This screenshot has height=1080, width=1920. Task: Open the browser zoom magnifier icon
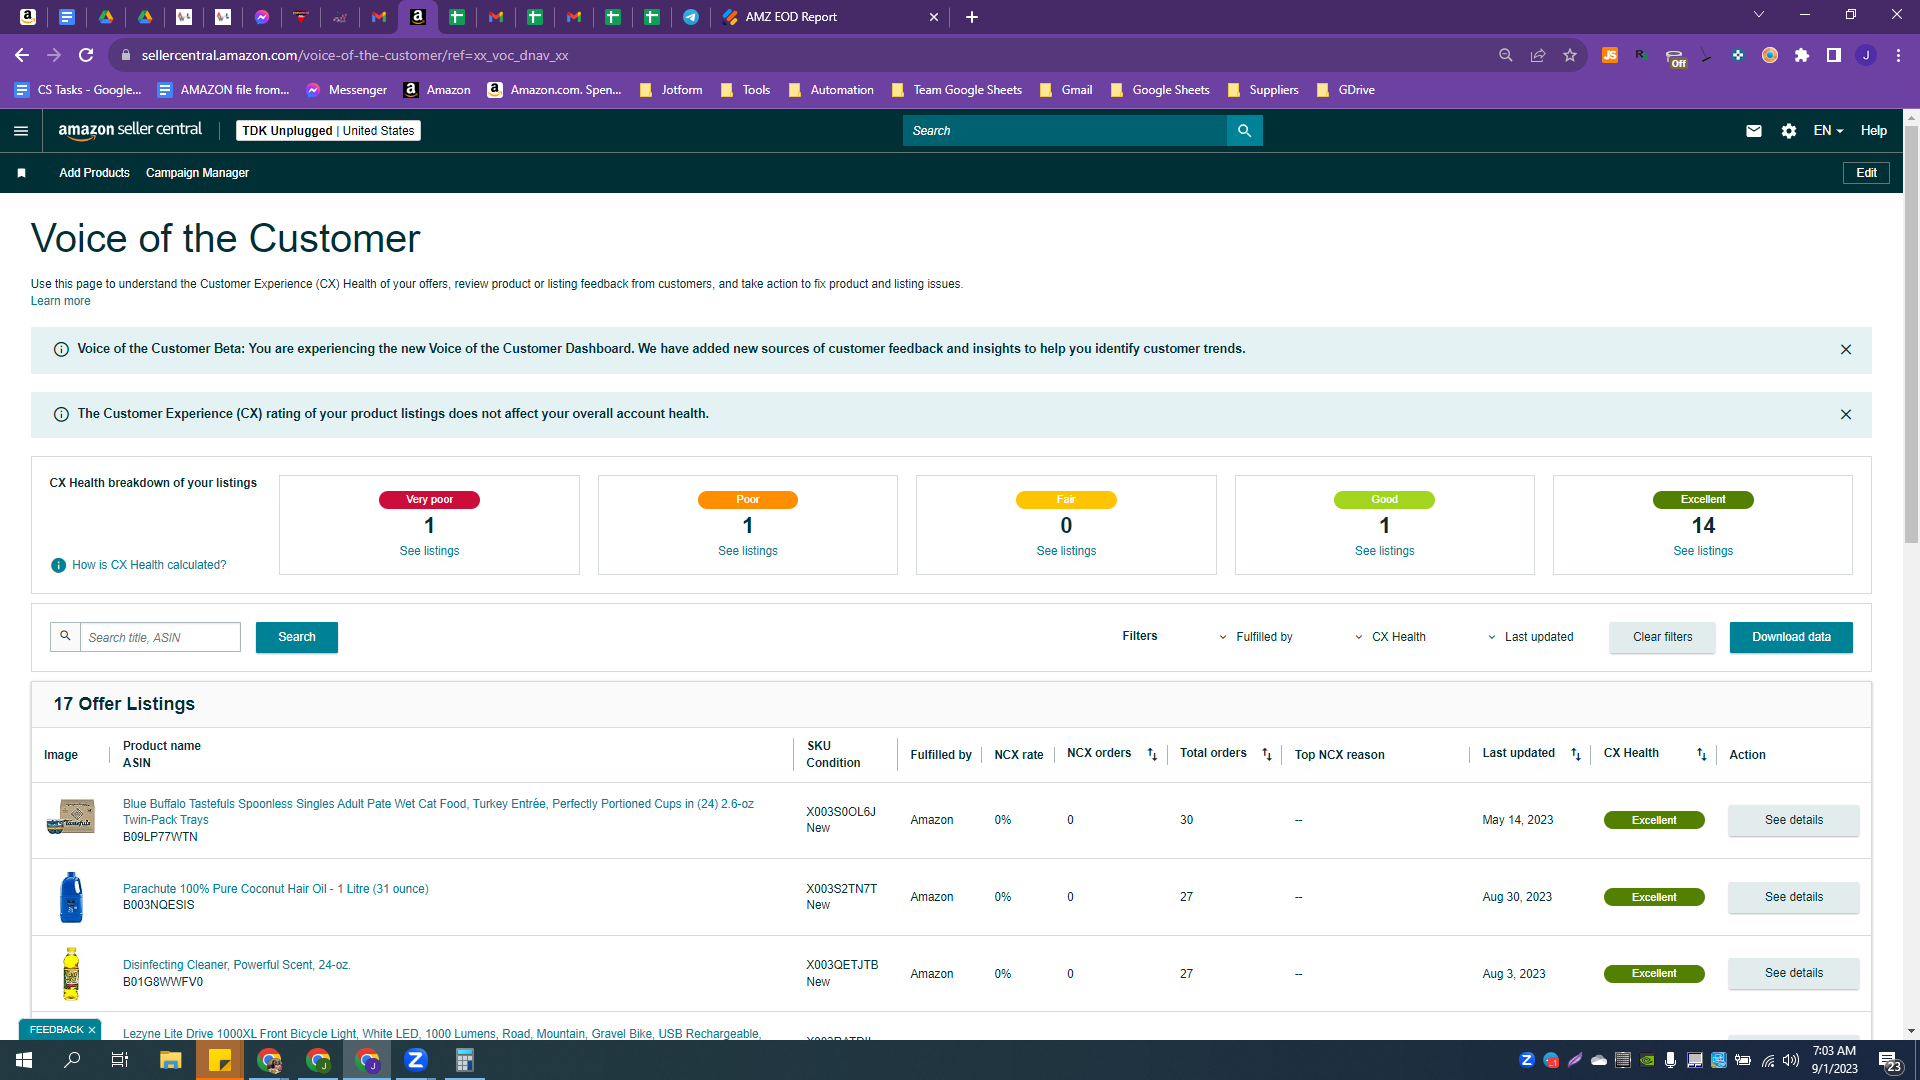[1506, 55]
